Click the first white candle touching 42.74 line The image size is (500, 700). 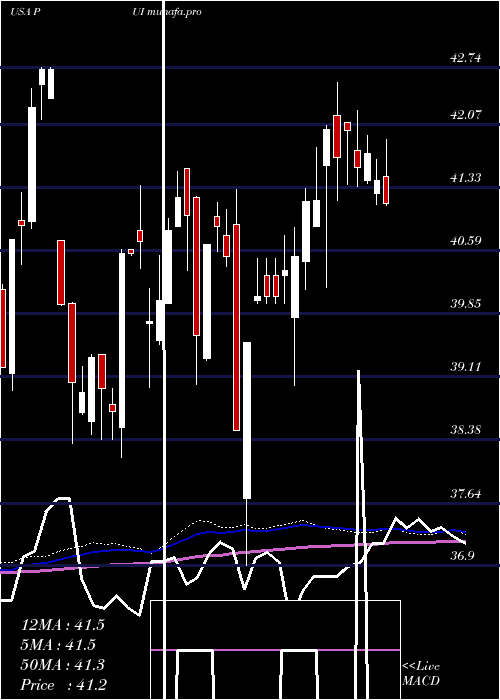(42, 76)
